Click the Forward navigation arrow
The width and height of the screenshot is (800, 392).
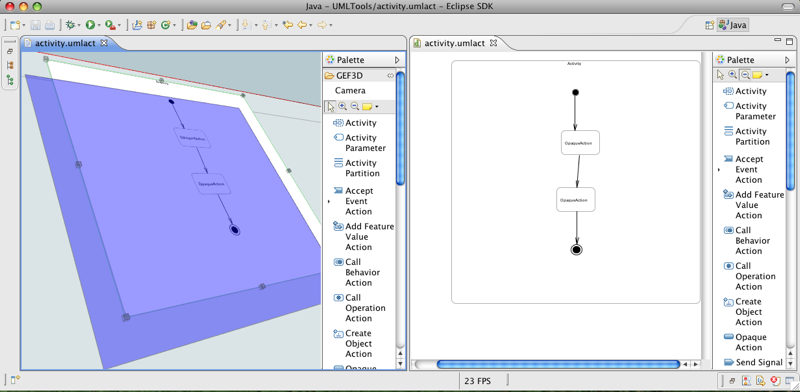[321, 24]
